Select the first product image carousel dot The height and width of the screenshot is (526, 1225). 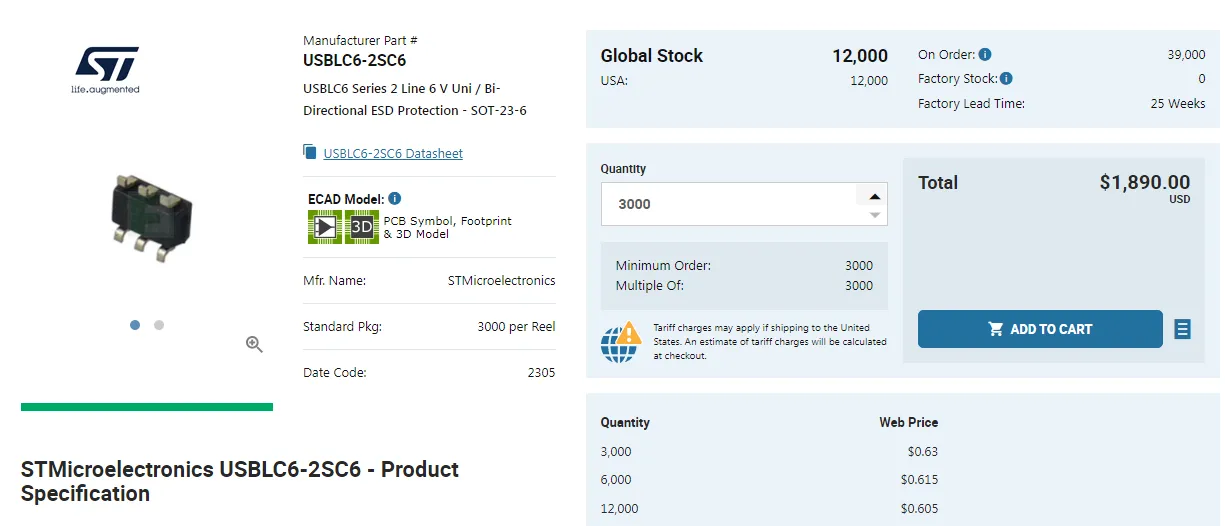(135, 325)
